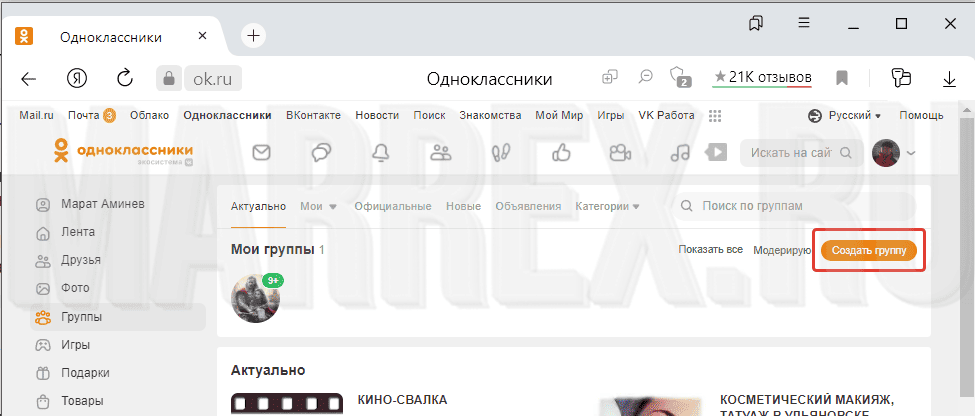Open the discussions chat bubbles icon

321,152
